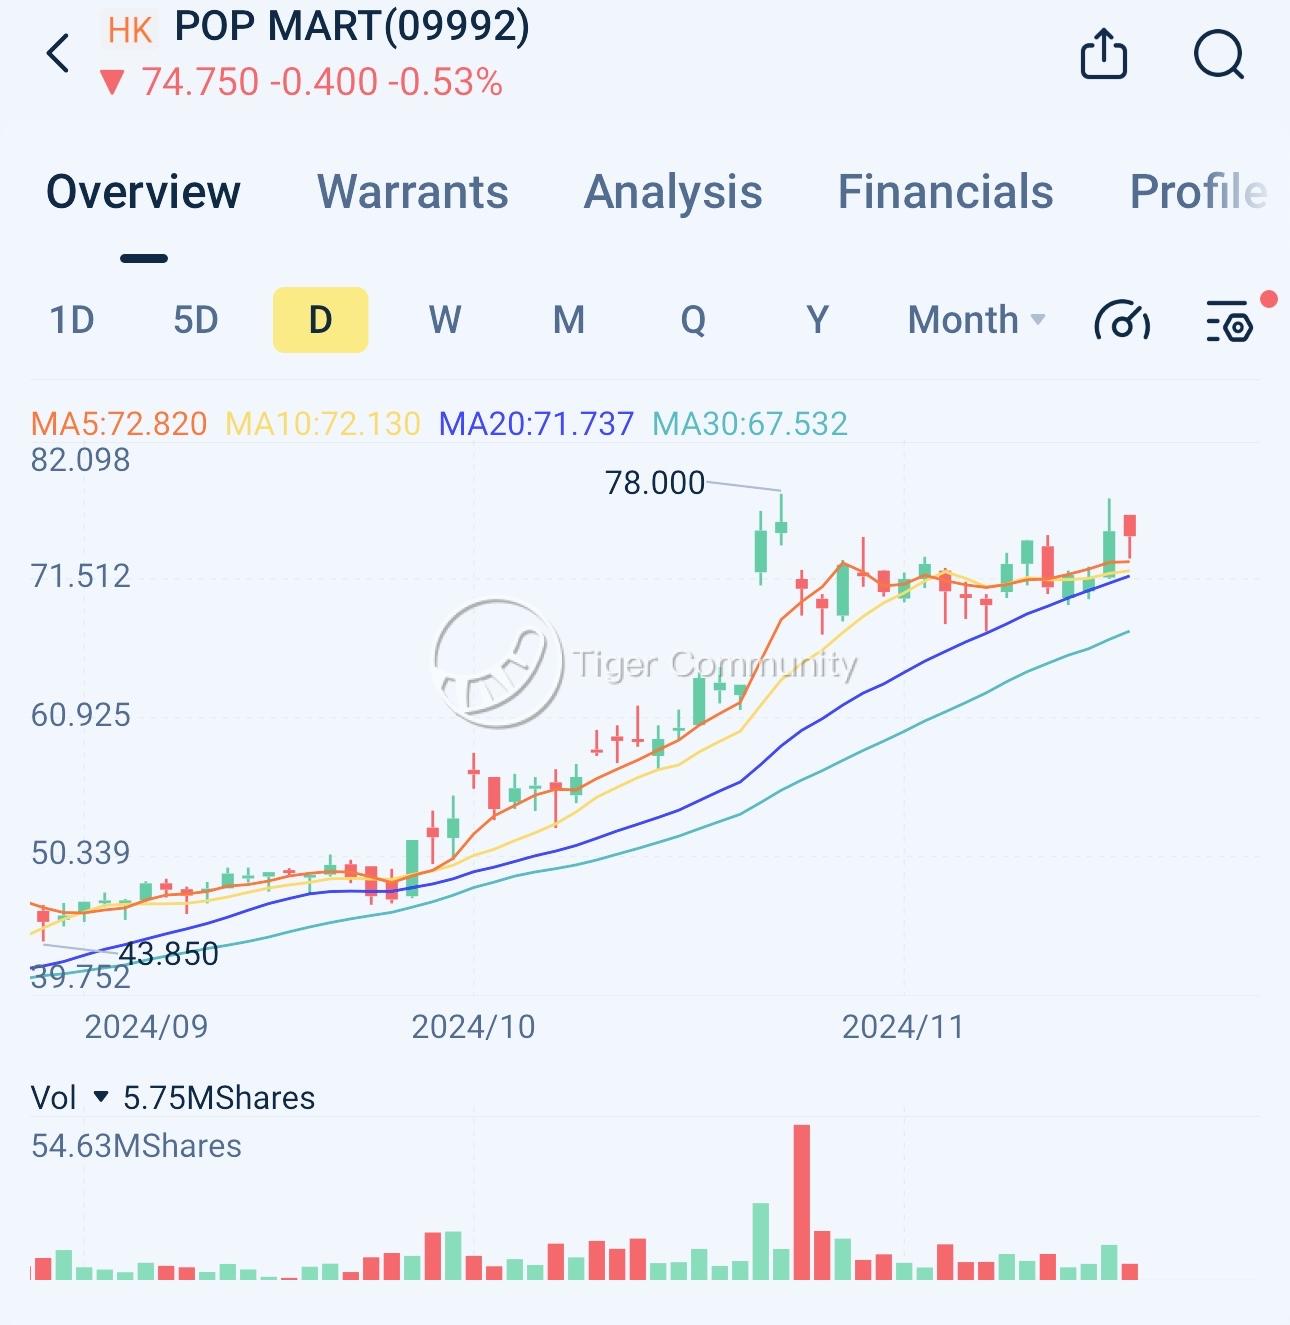Expand the Month period dropdown

(x=976, y=320)
